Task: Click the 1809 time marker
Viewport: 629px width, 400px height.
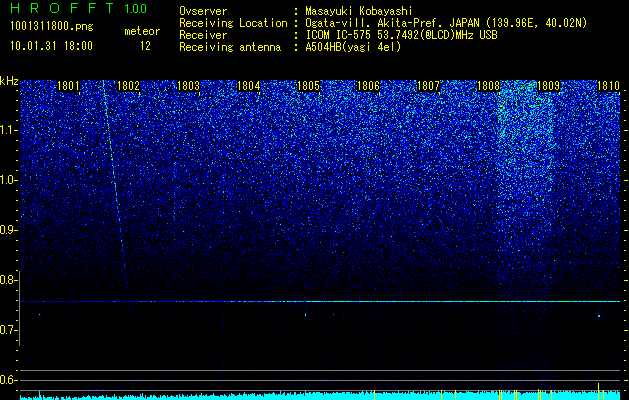Action: pyautogui.click(x=548, y=86)
